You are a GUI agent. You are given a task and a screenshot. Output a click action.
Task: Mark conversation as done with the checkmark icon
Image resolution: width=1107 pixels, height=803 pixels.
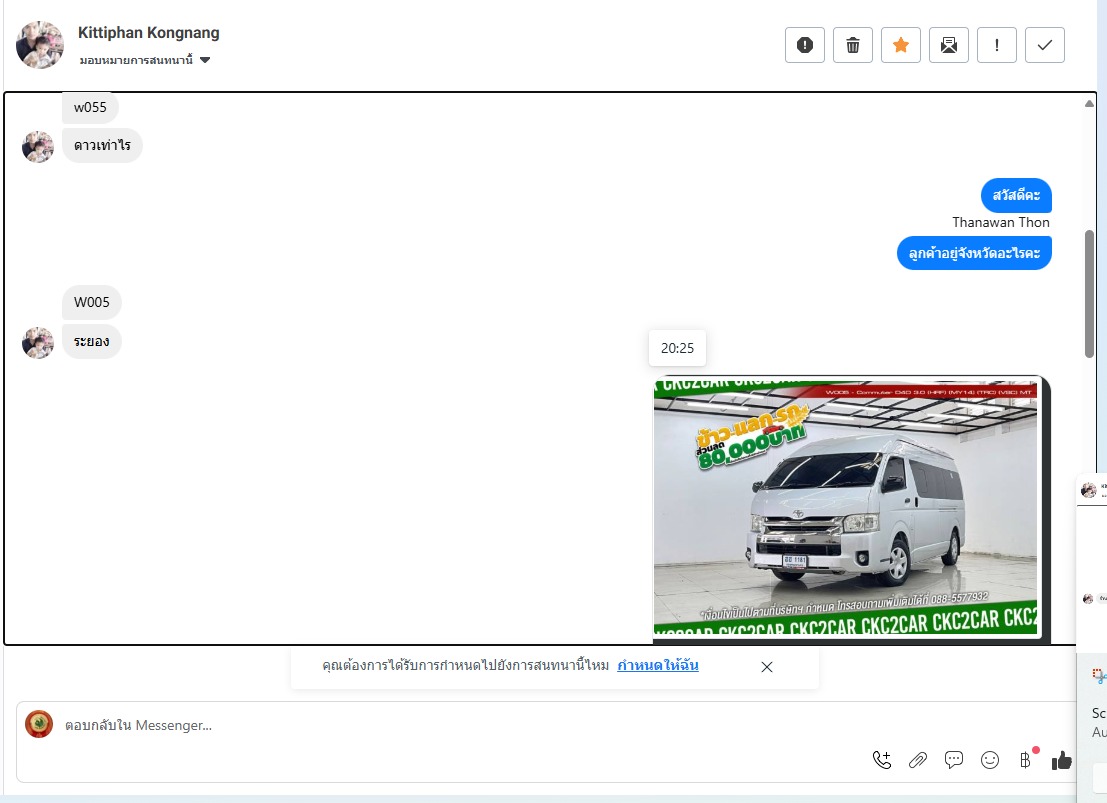[x=1045, y=45]
